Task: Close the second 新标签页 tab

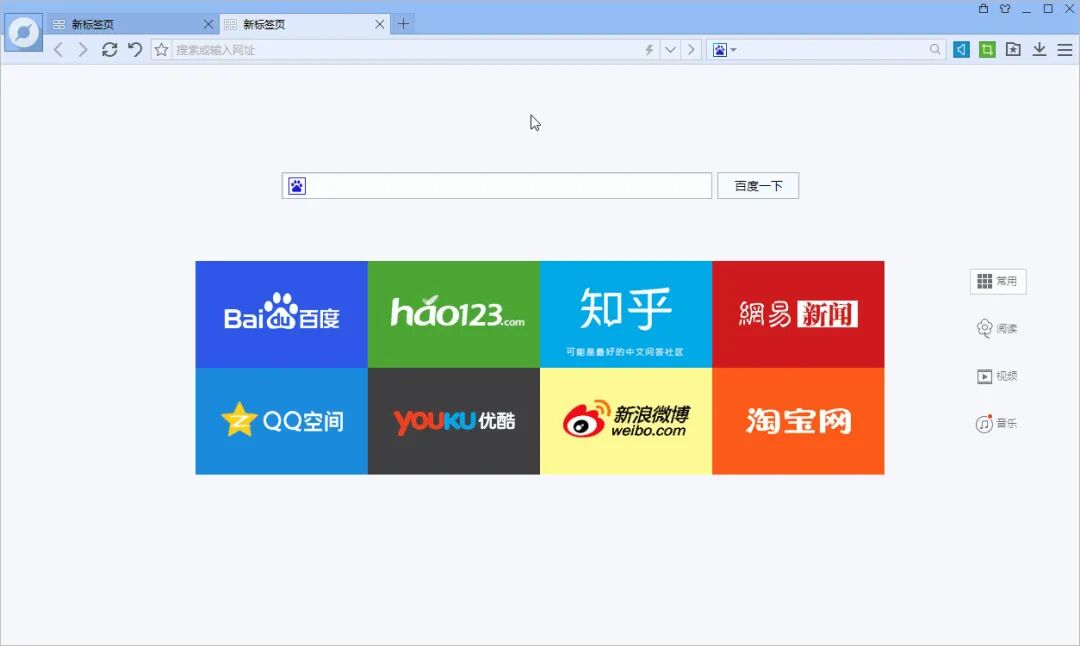Action: tap(380, 24)
